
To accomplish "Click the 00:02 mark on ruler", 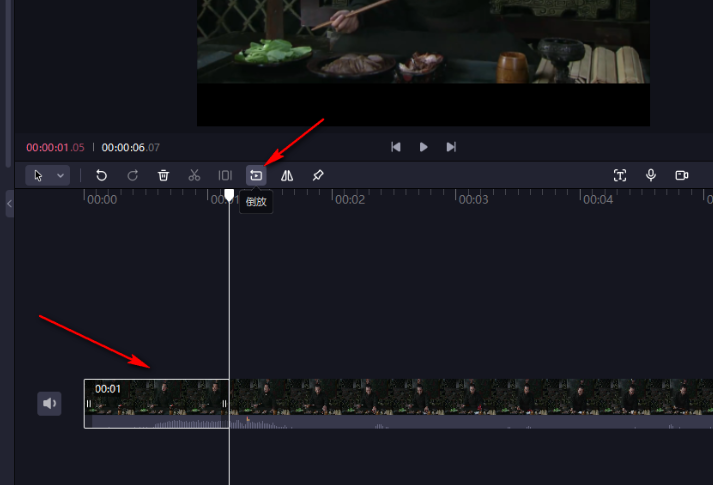I will click(x=350, y=200).
